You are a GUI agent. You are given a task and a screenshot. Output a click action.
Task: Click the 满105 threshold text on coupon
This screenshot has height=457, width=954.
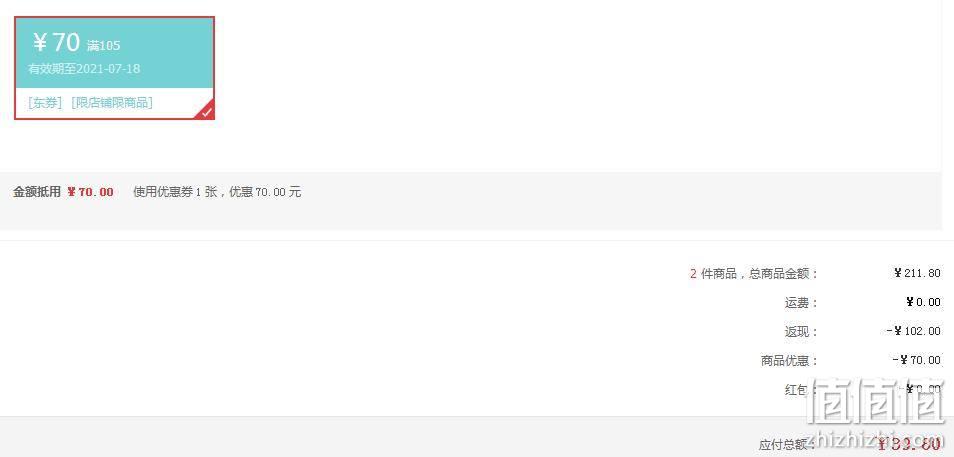pos(103,46)
